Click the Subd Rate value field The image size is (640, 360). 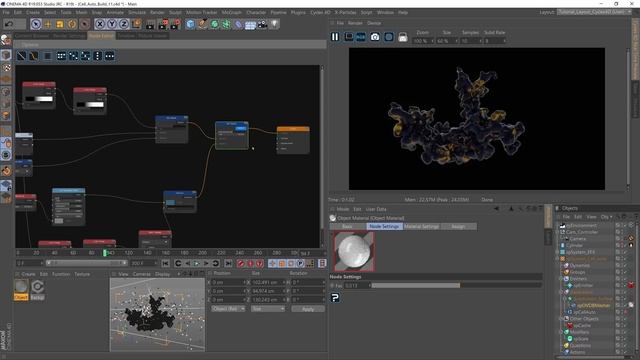[495, 41]
